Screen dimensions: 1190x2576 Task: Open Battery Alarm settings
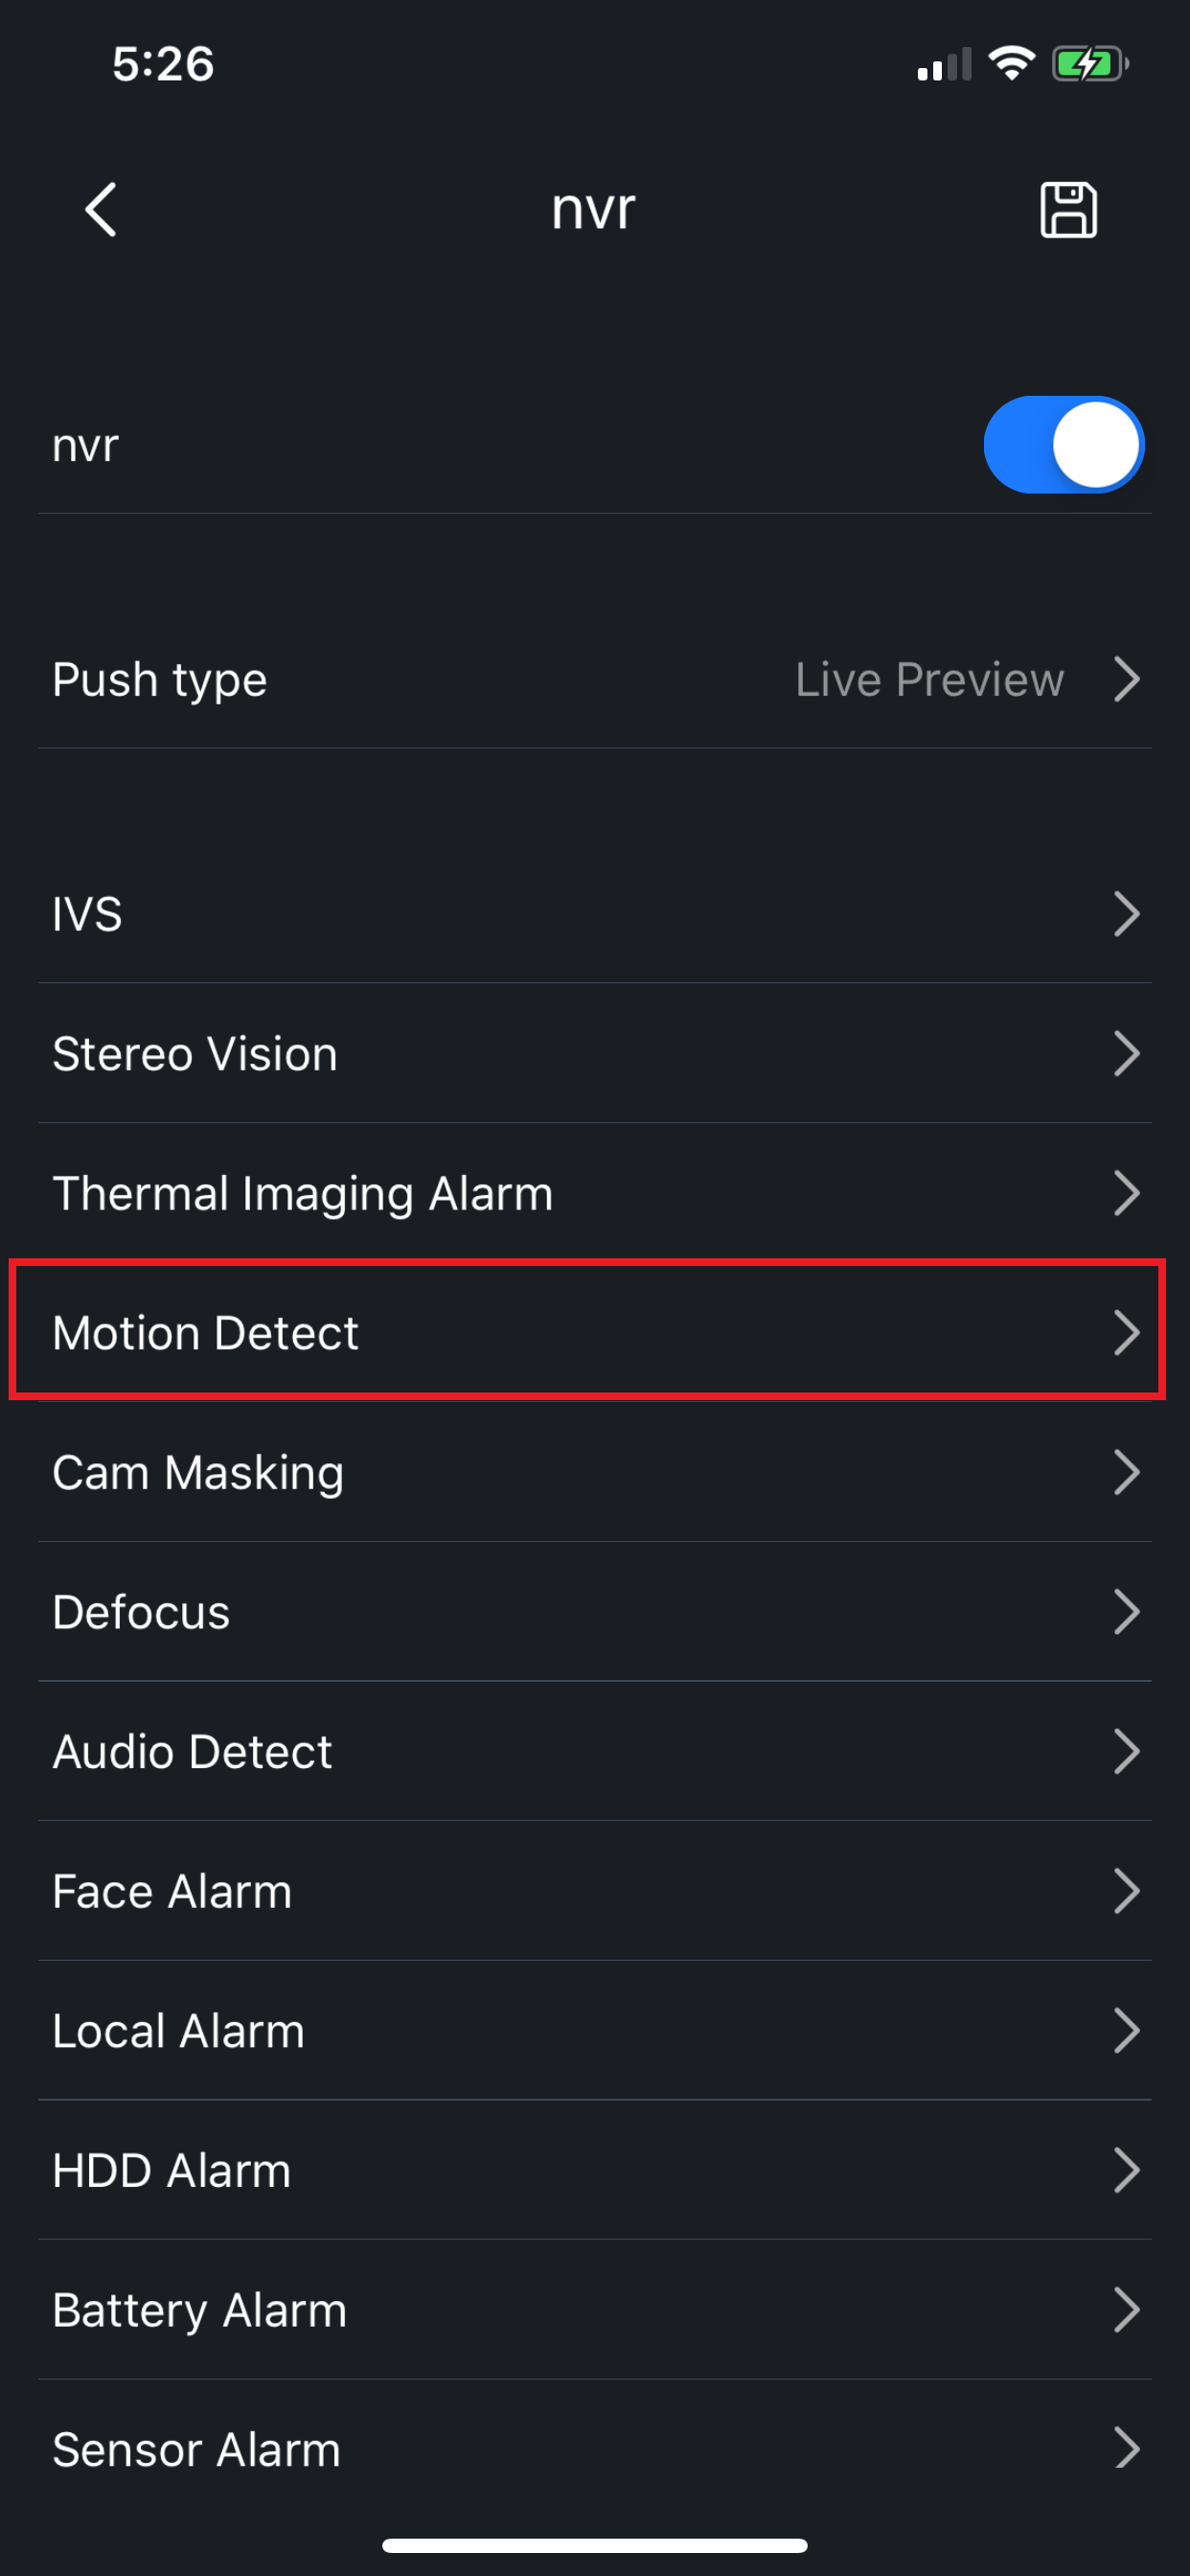click(x=595, y=2310)
